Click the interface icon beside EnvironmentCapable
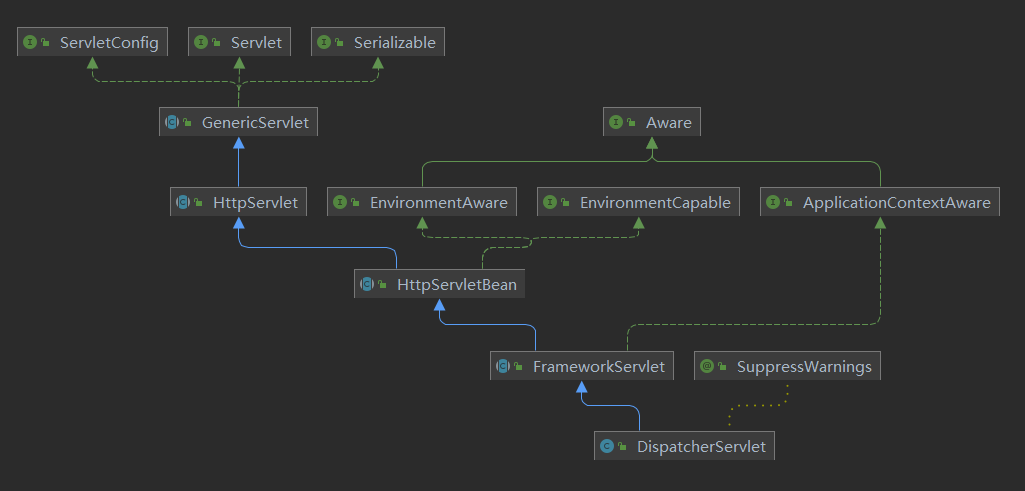The image size is (1025, 491). tap(550, 202)
